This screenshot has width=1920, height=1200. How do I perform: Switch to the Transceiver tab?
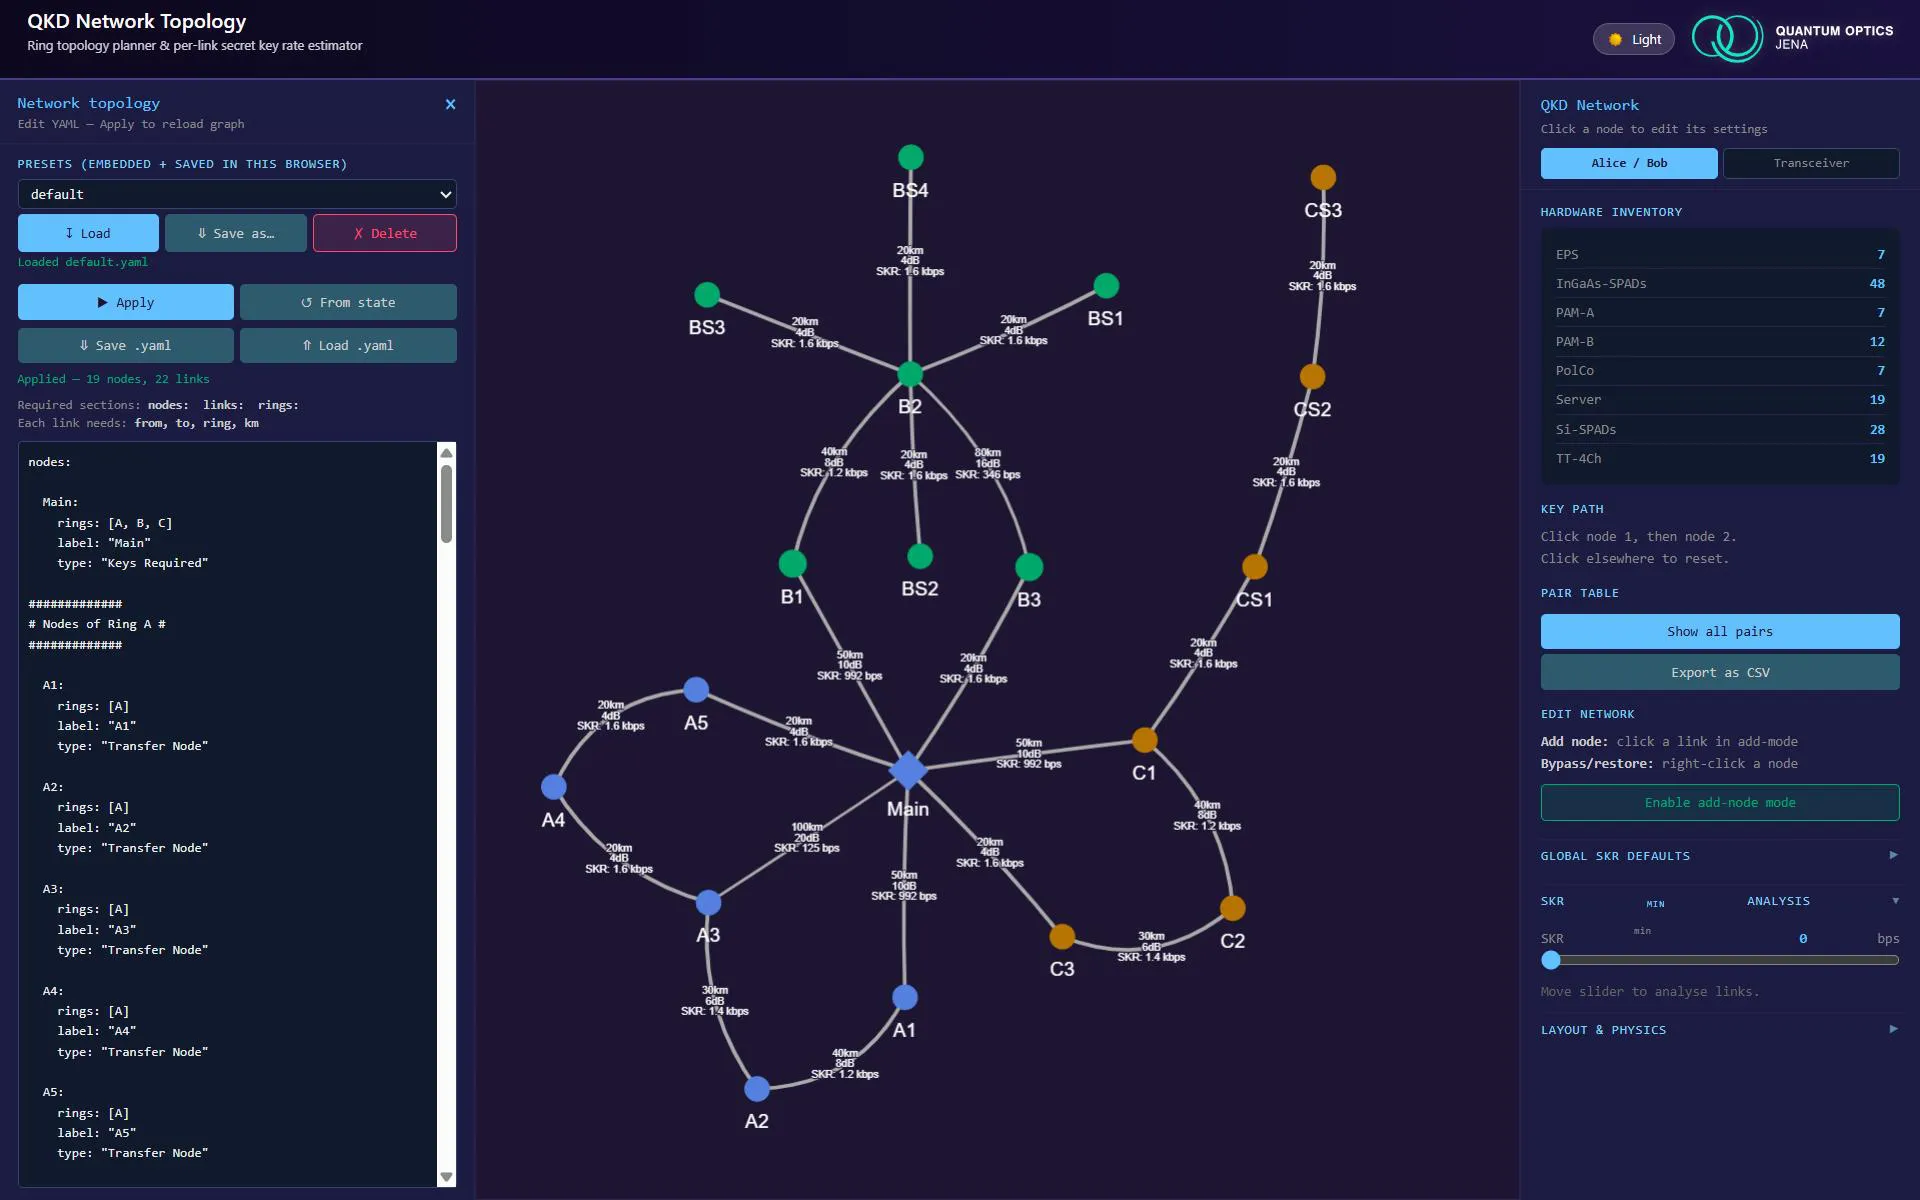pos(1811,163)
